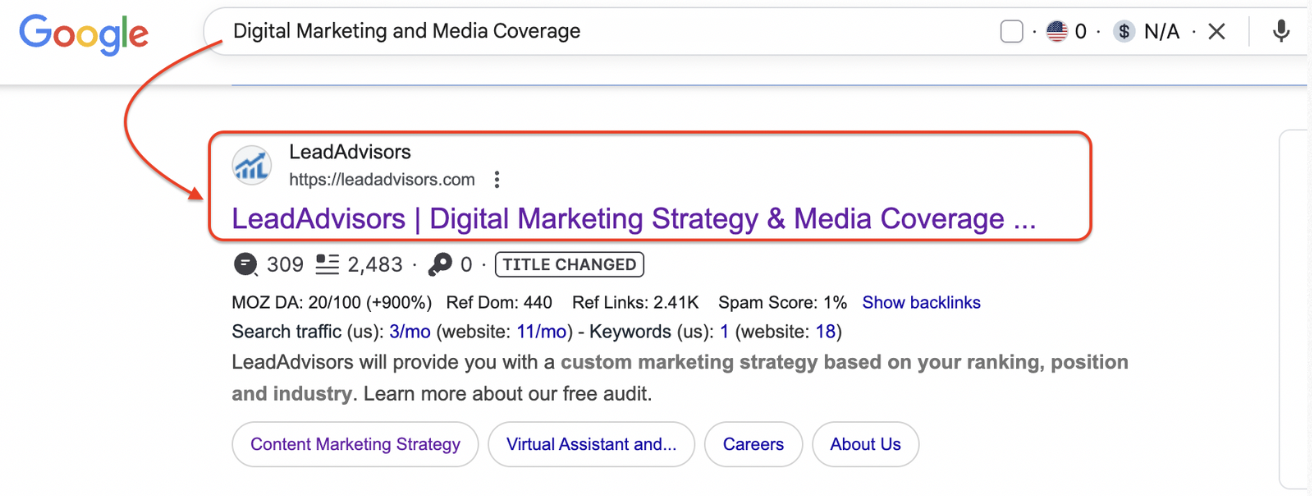The width and height of the screenshot is (1312, 496).
Task: Click the N/A value in search bar
Action: click(1162, 32)
